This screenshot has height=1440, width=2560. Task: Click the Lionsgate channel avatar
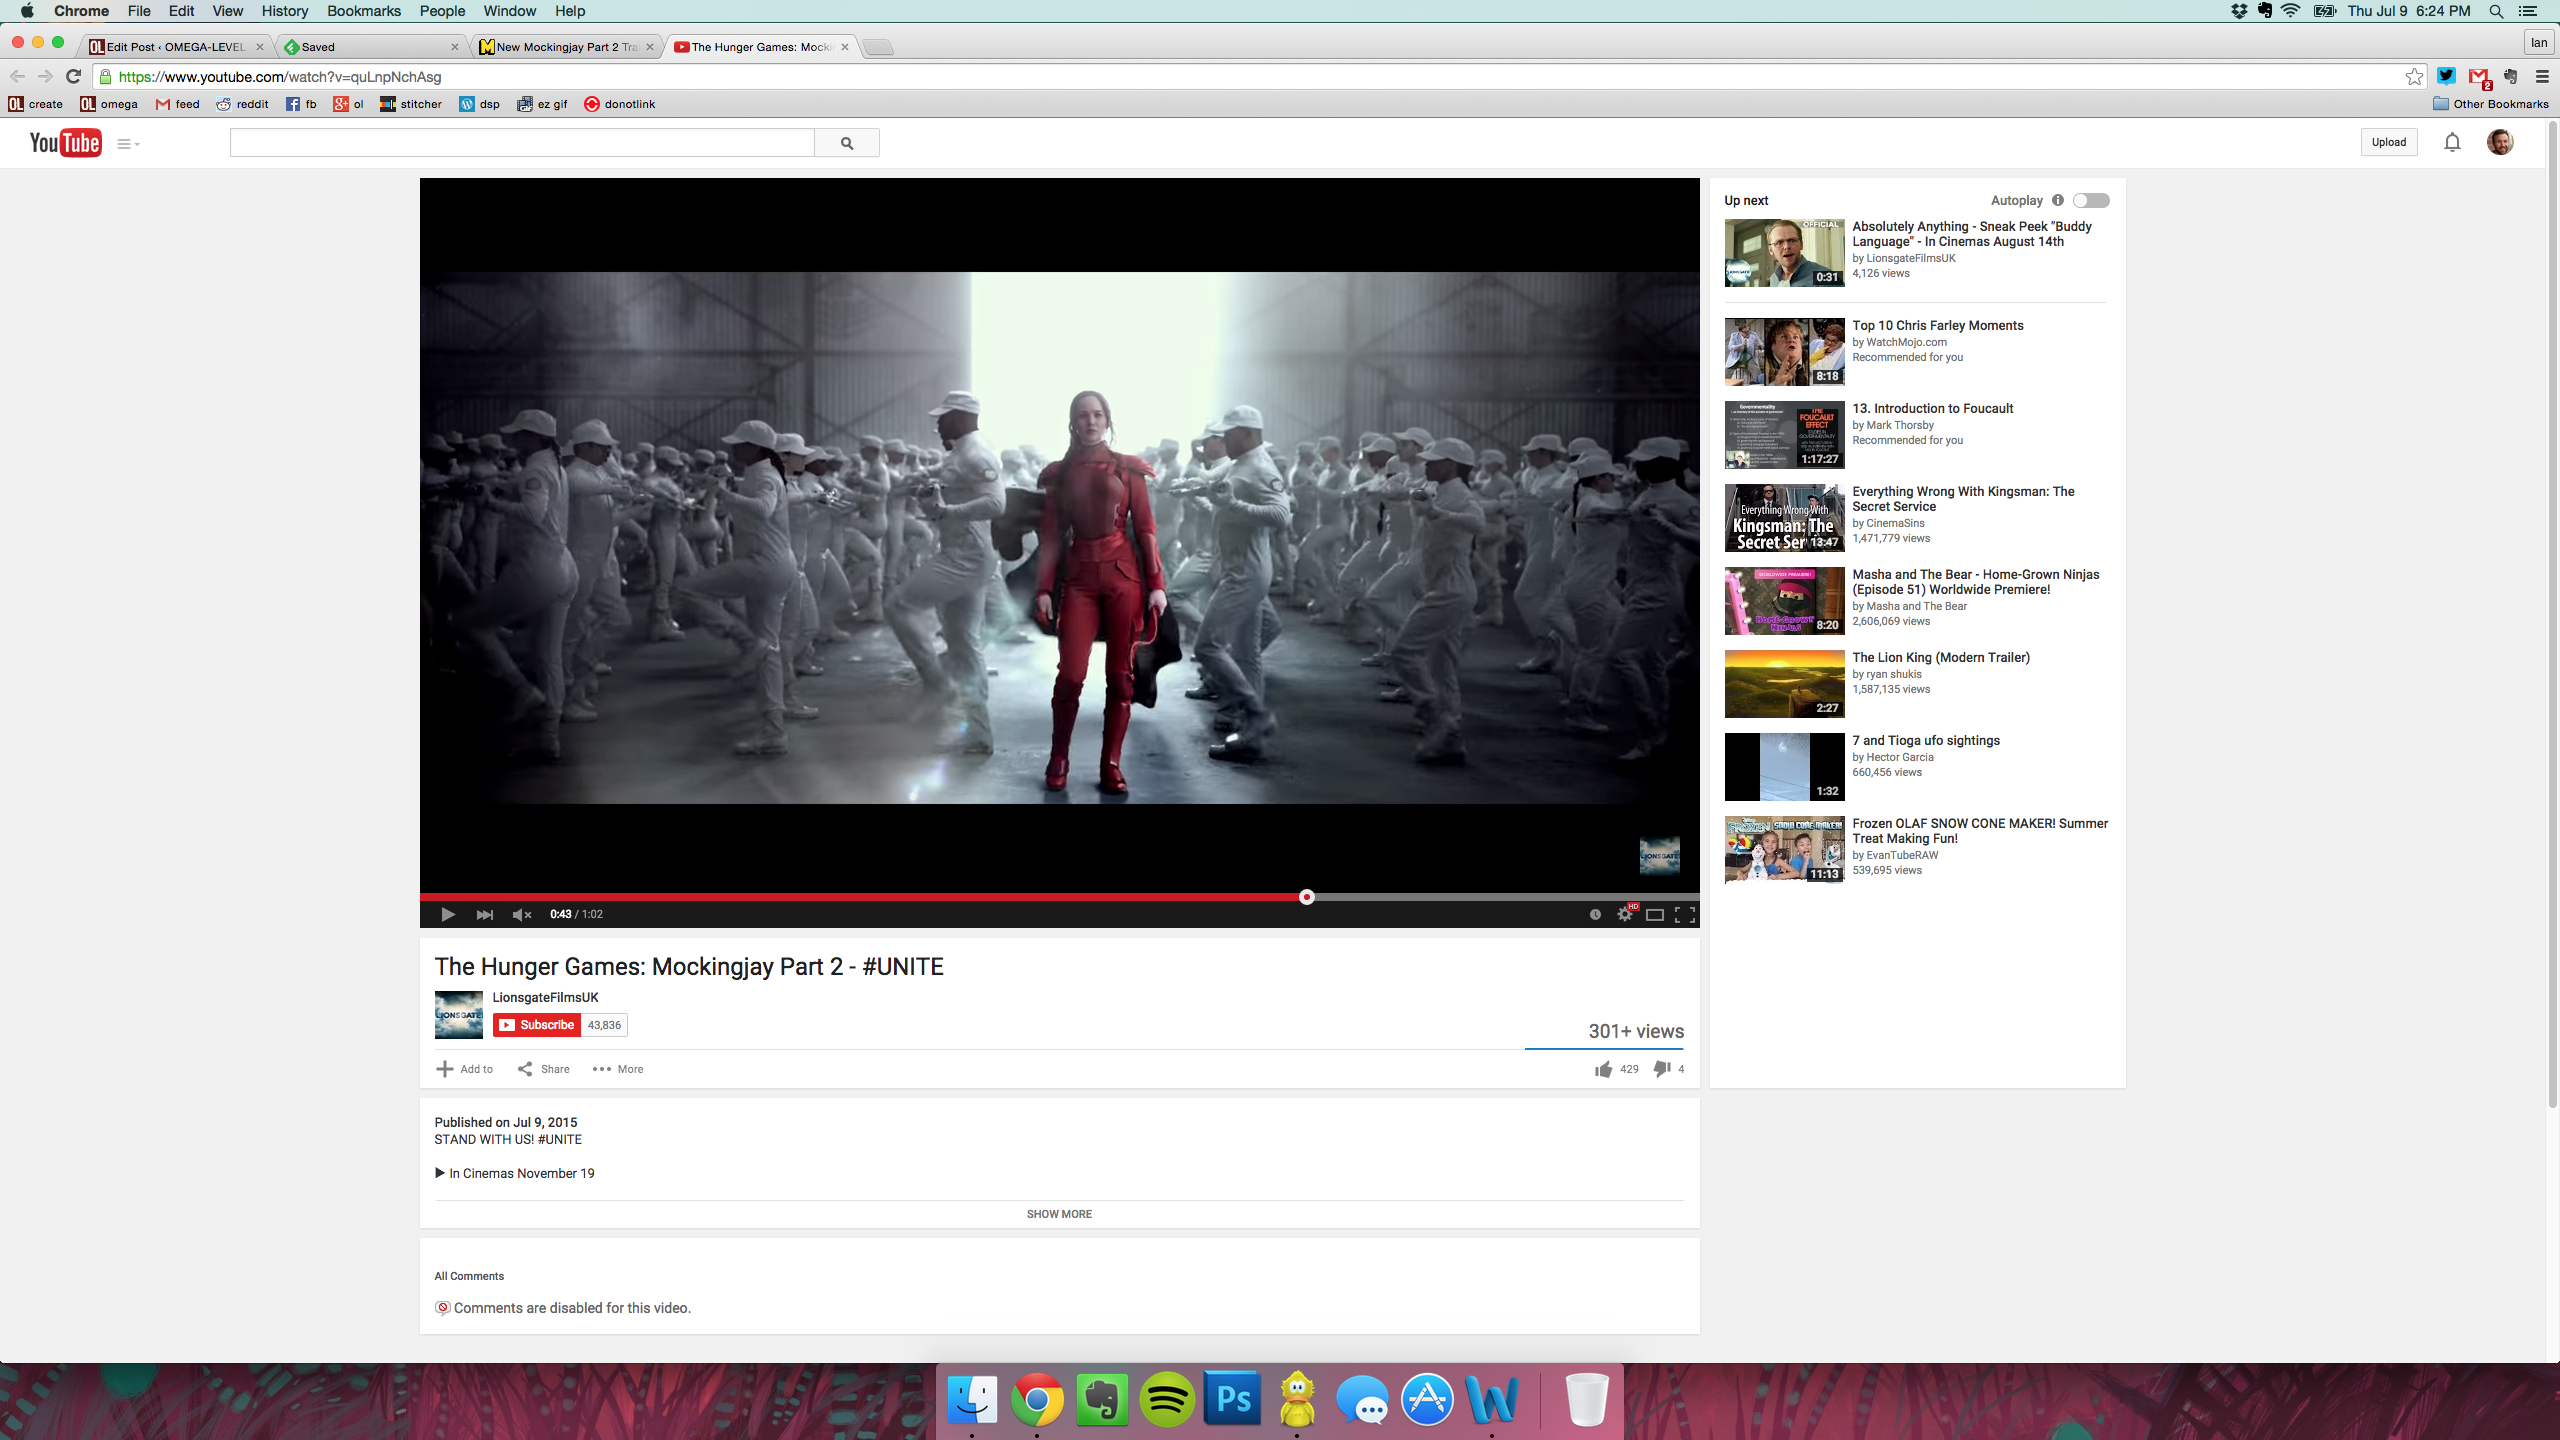(x=458, y=1015)
